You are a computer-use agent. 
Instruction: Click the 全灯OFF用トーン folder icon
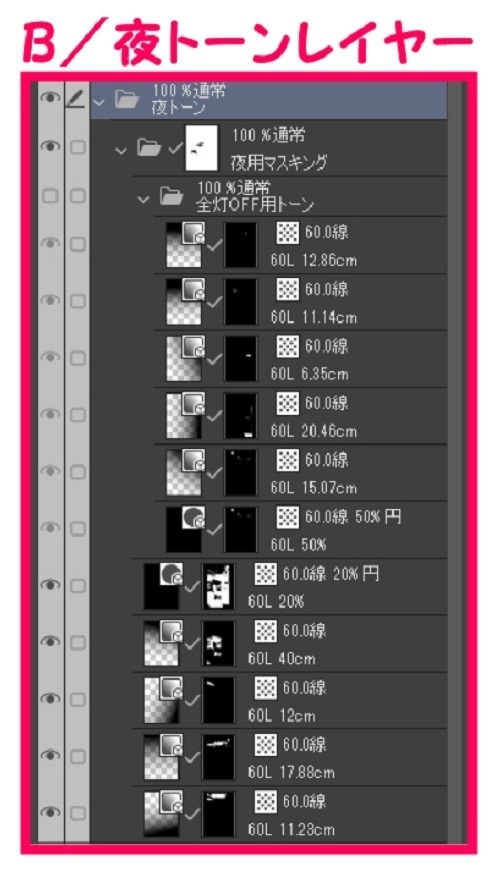pyautogui.click(x=172, y=196)
